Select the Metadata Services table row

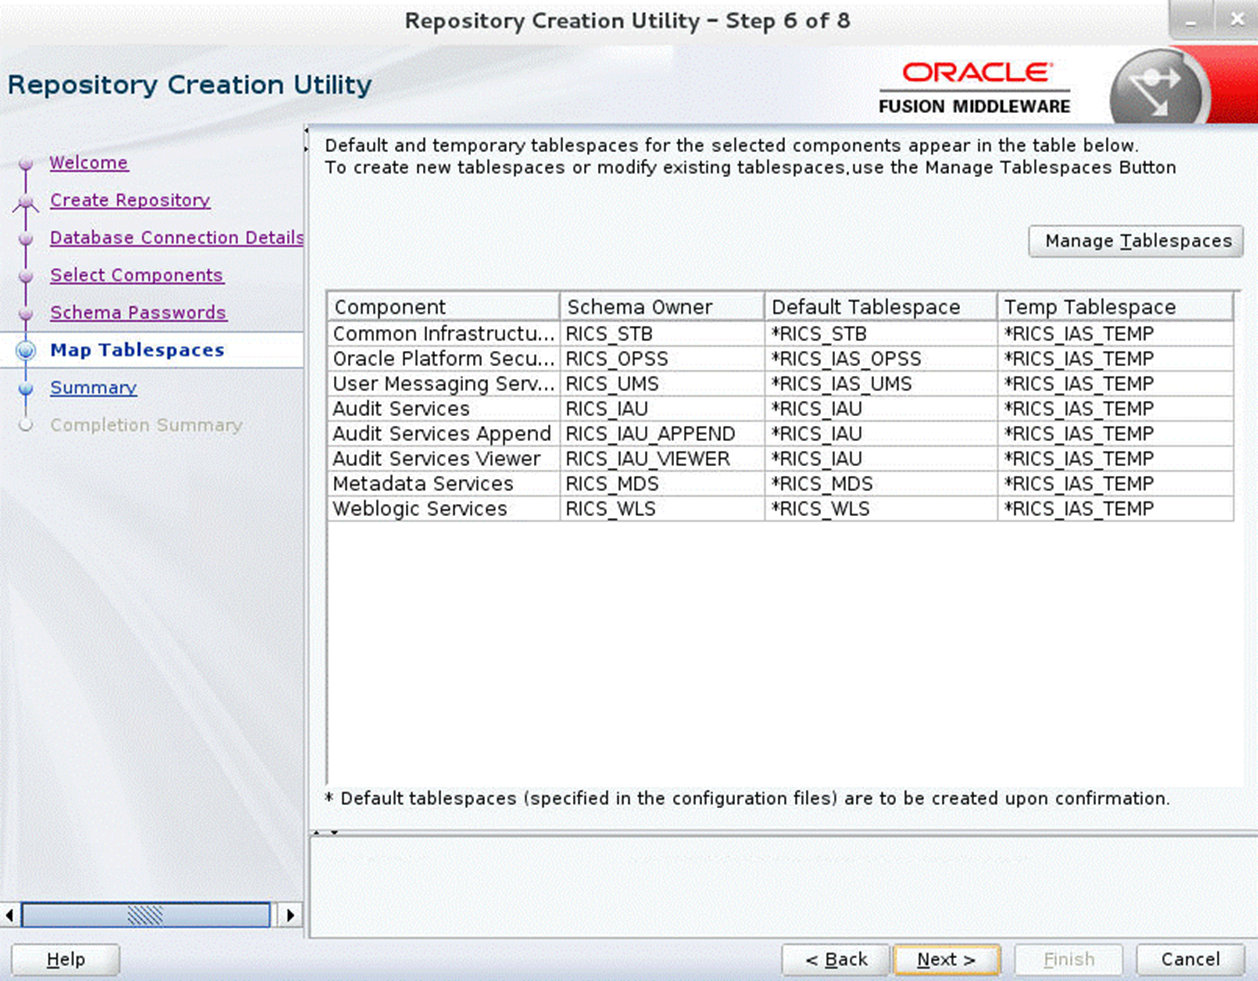tap(600, 483)
